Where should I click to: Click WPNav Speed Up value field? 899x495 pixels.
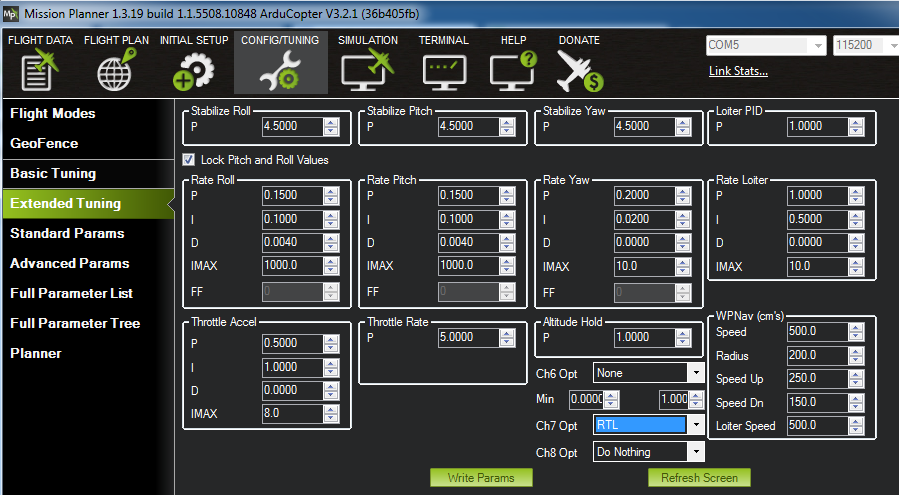[x=818, y=379]
